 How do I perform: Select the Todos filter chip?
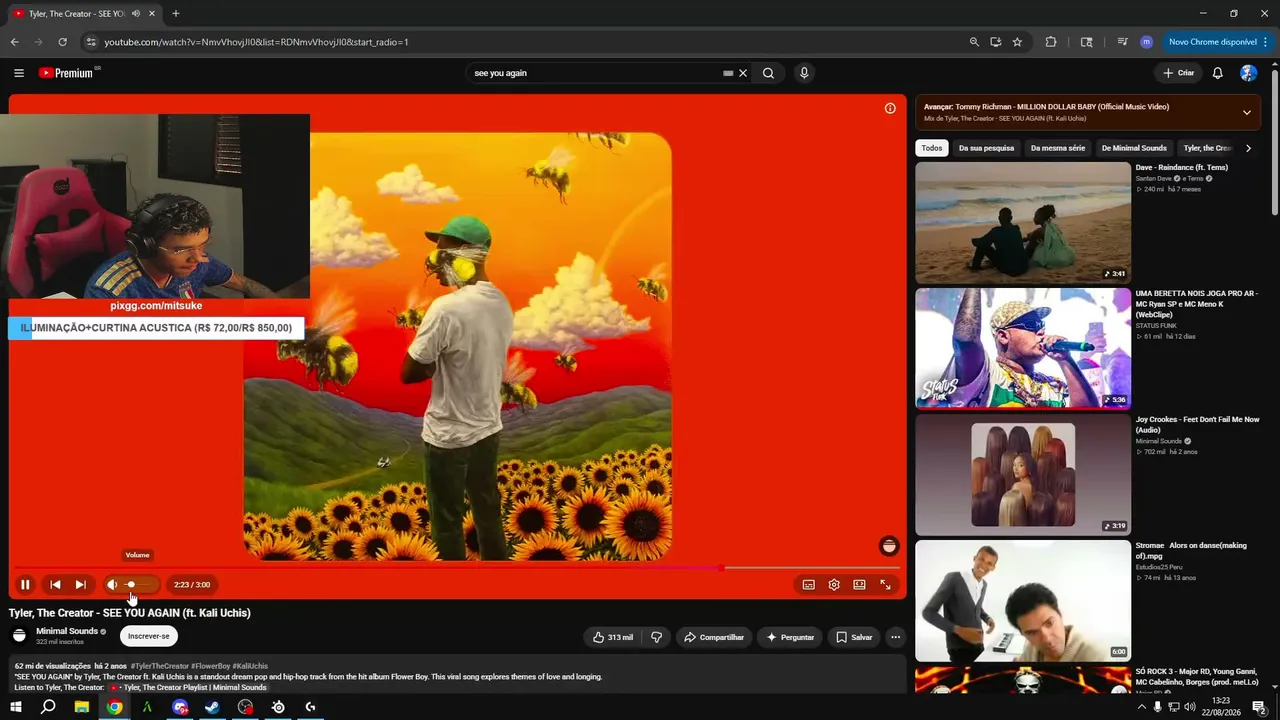tap(932, 148)
